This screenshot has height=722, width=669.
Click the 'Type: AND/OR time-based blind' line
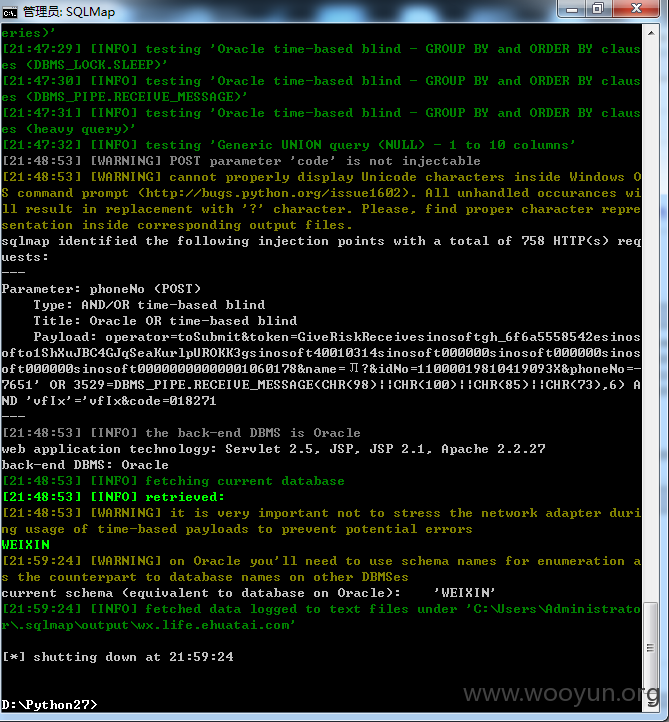pyautogui.click(x=149, y=305)
